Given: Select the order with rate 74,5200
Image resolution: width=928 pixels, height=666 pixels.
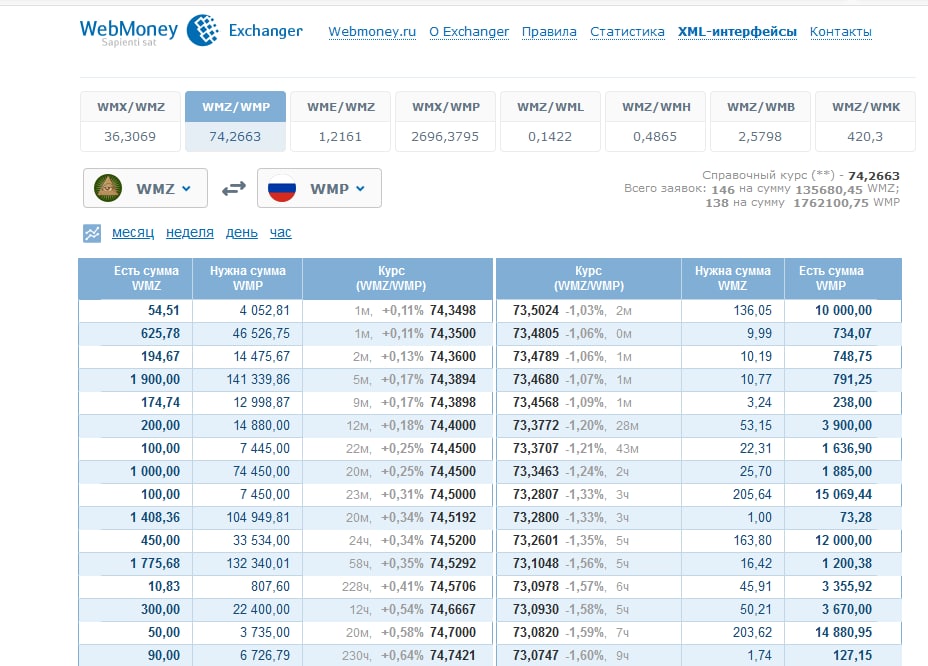Looking at the screenshot, I should click(x=285, y=540).
